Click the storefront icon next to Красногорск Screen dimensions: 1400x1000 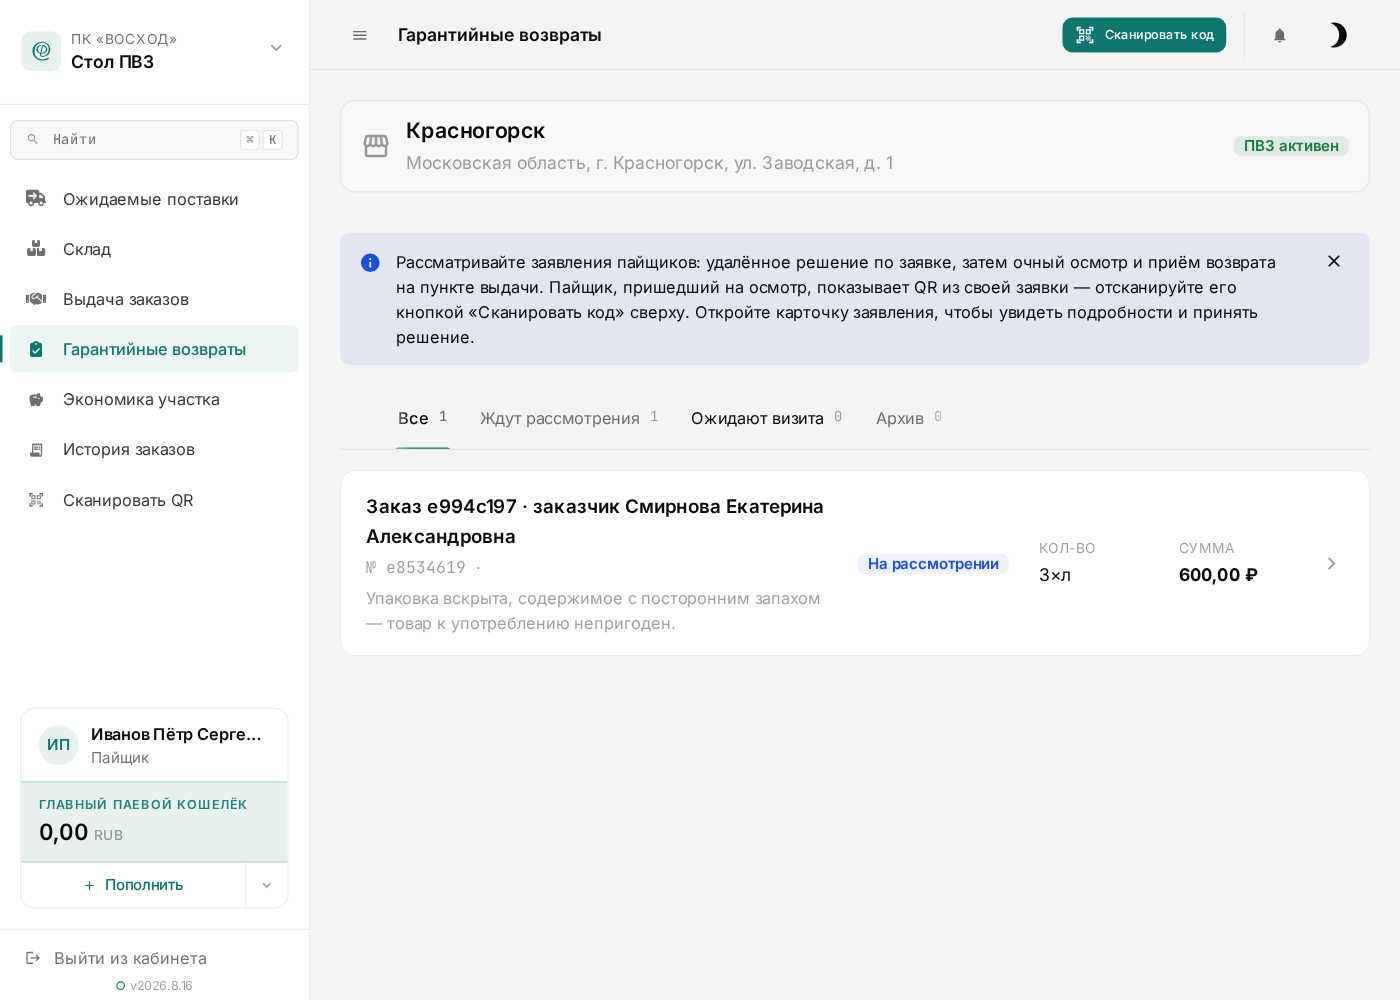click(x=376, y=146)
